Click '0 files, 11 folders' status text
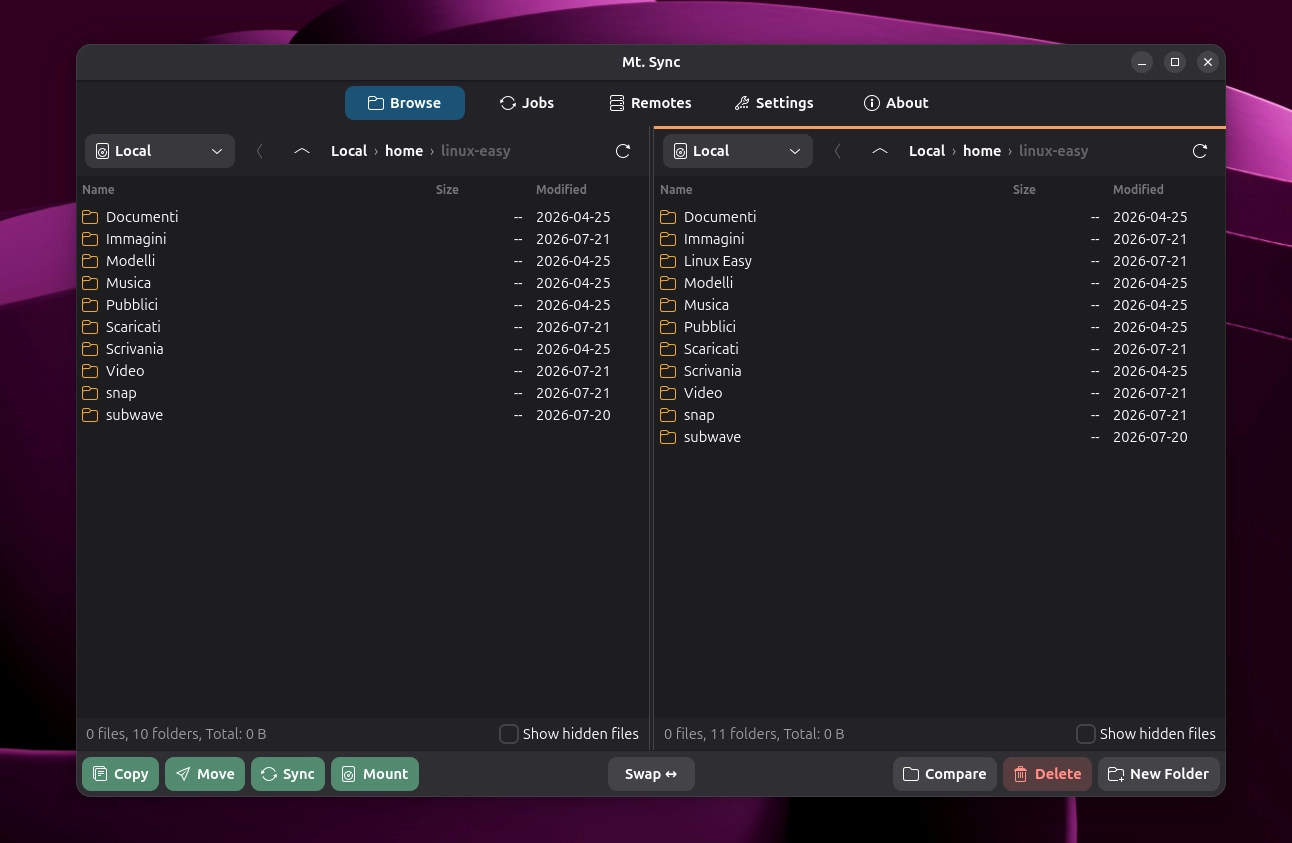The width and height of the screenshot is (1292, 843). coord(754,734)
